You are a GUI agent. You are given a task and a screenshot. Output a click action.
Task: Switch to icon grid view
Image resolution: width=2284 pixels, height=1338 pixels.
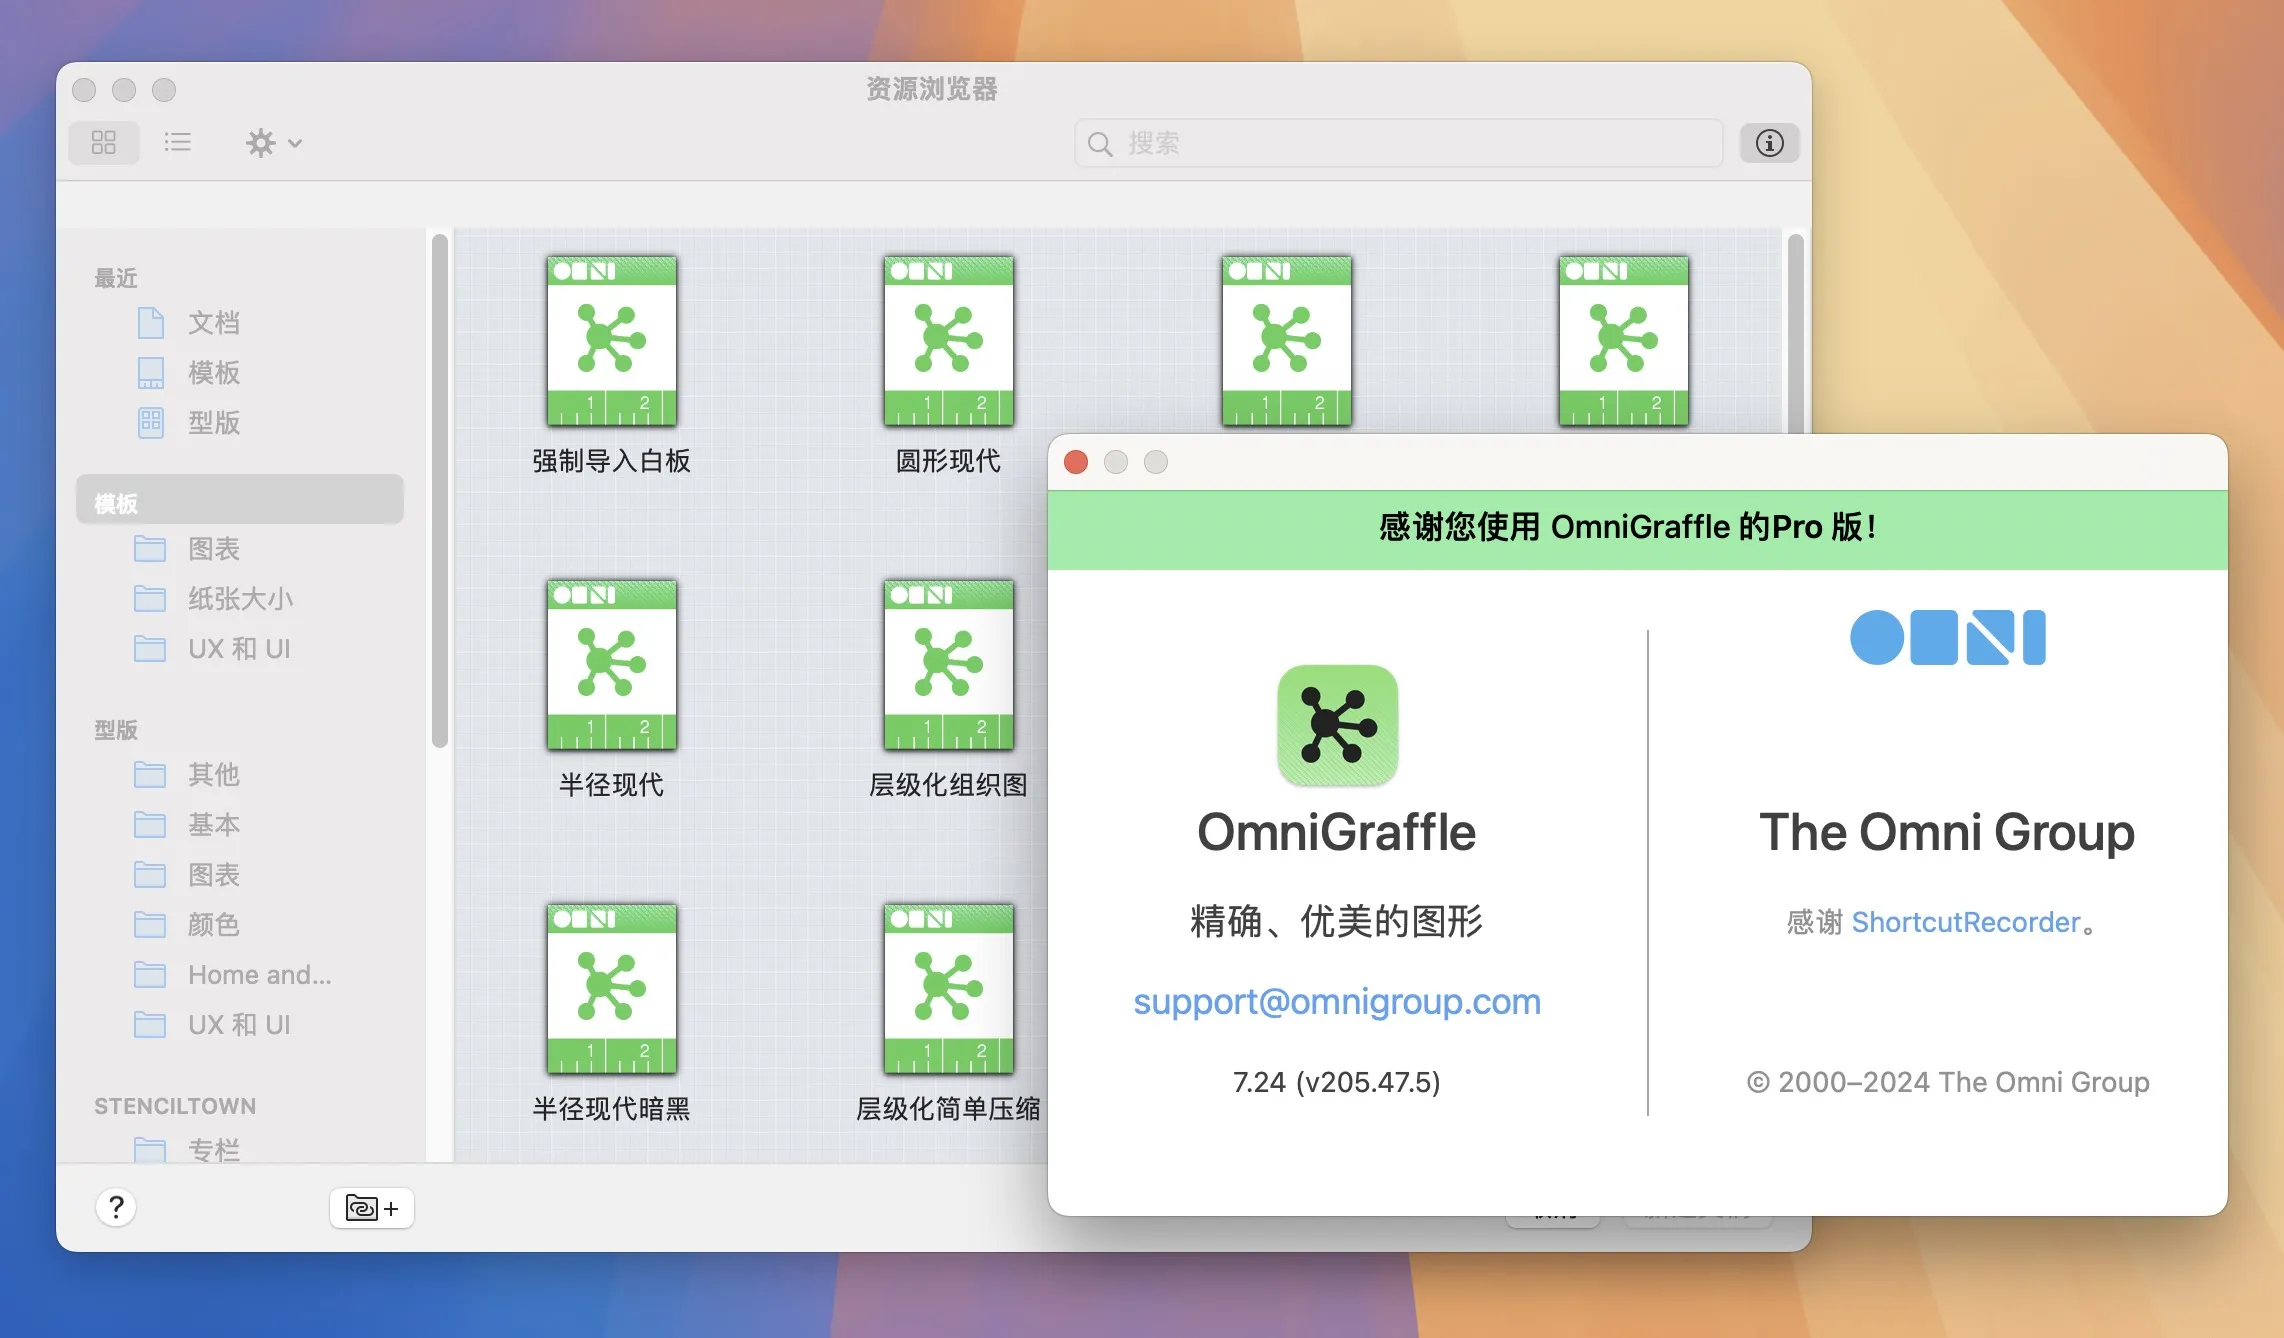coord(104,142)
